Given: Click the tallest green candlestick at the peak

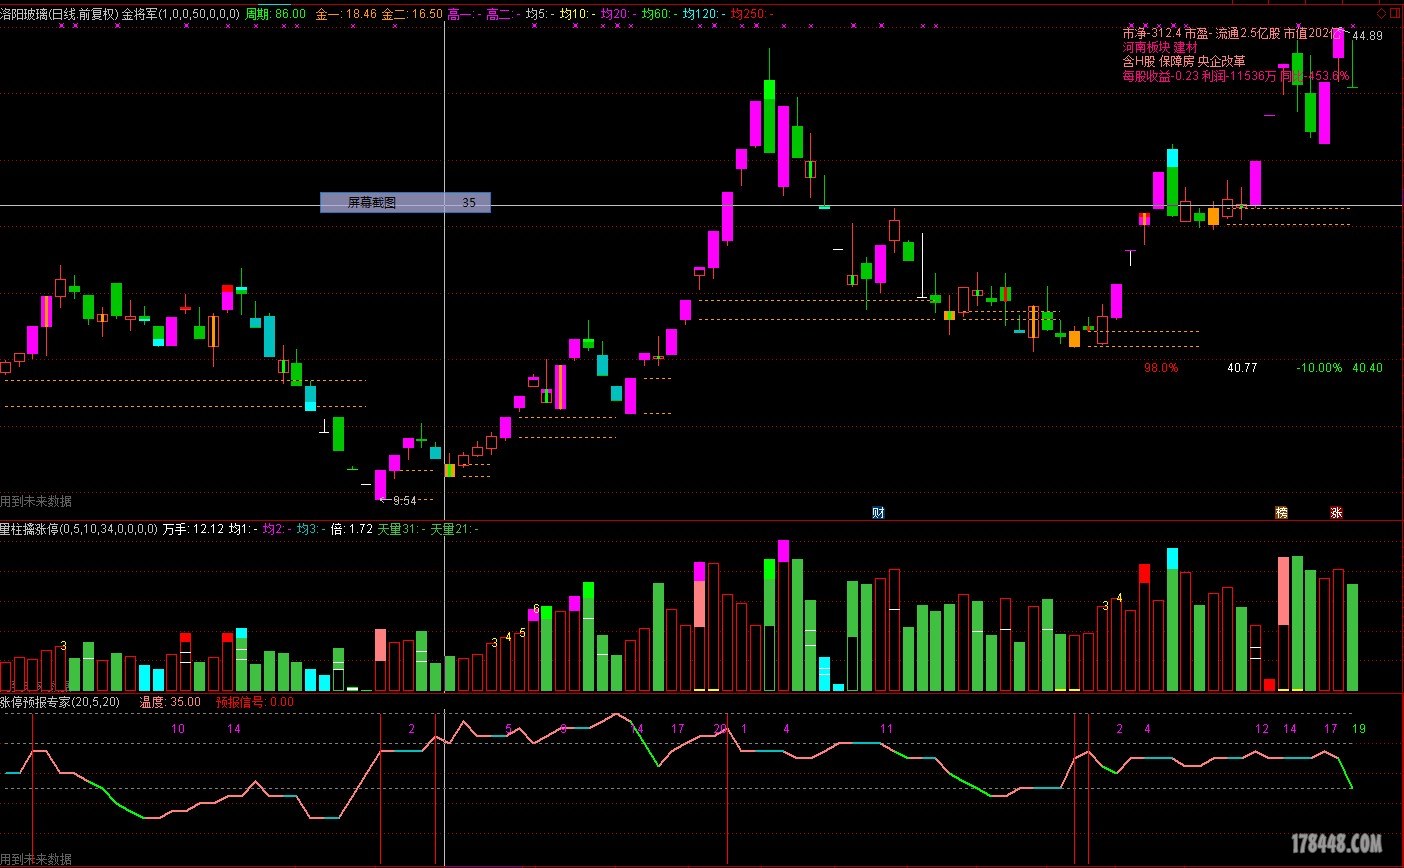Looking at the screenshot, I should 769,115.
